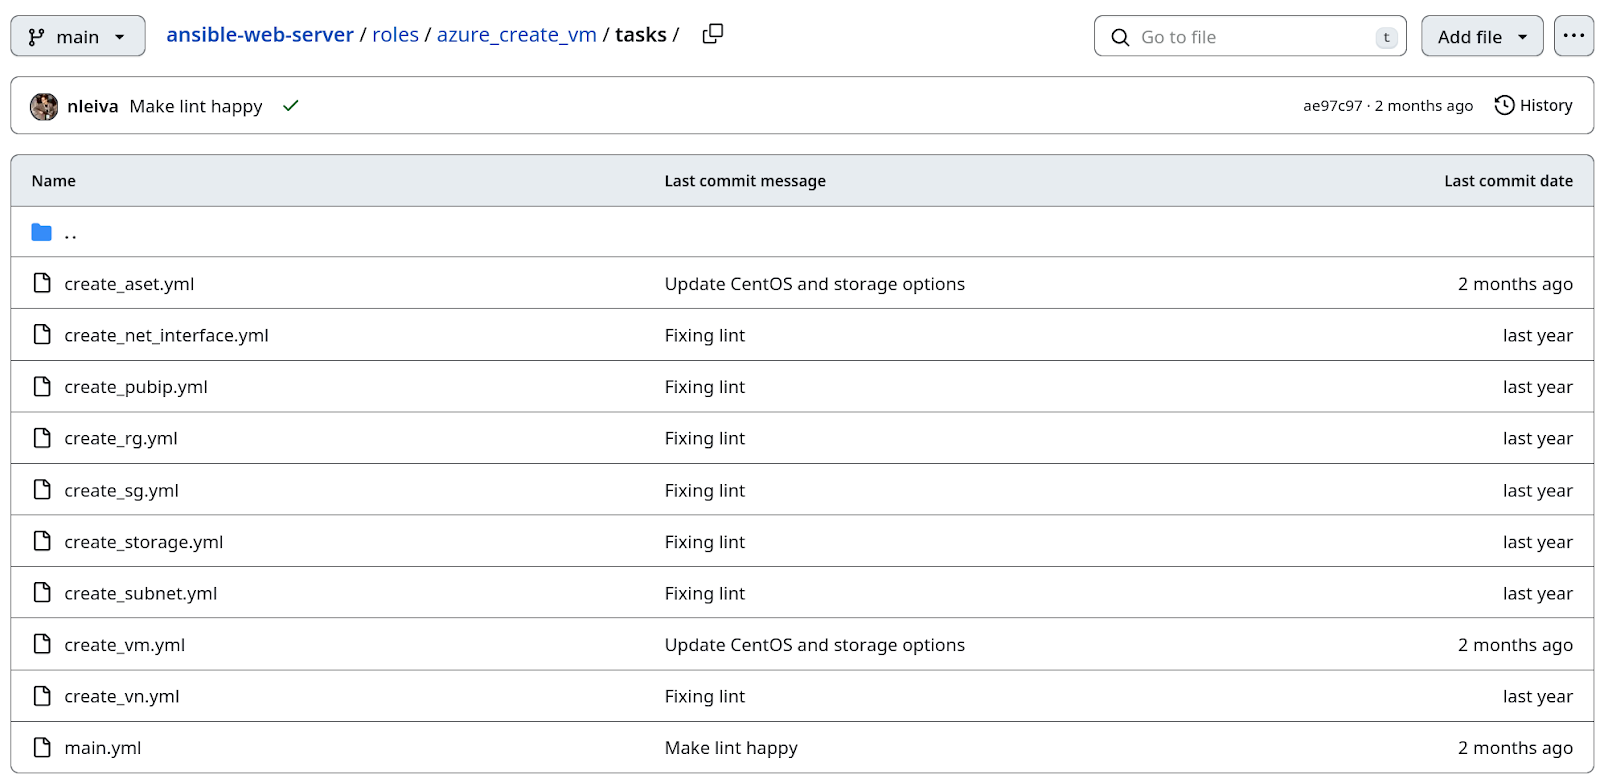This screenshot has height=783, width=1600.
Task: Click the parent directory folder icon
Action: pyautogui.click(x=42, y=232)
